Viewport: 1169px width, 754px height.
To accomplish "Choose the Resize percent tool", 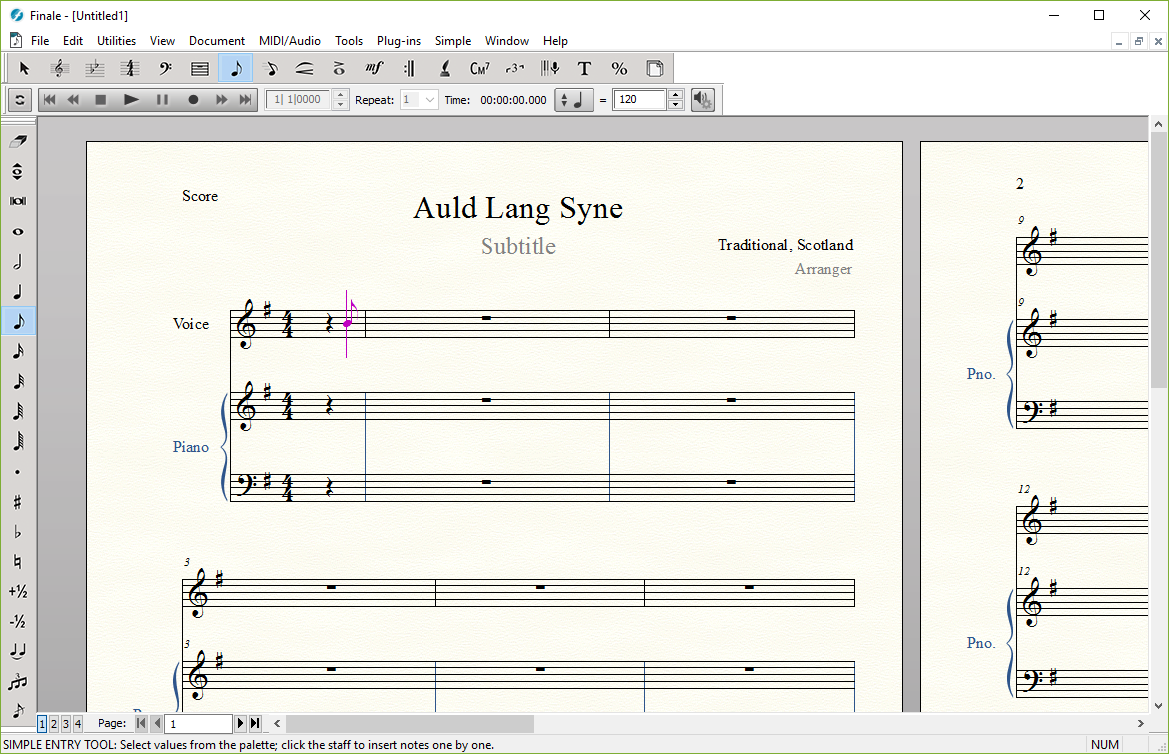I will pos(620,69).
